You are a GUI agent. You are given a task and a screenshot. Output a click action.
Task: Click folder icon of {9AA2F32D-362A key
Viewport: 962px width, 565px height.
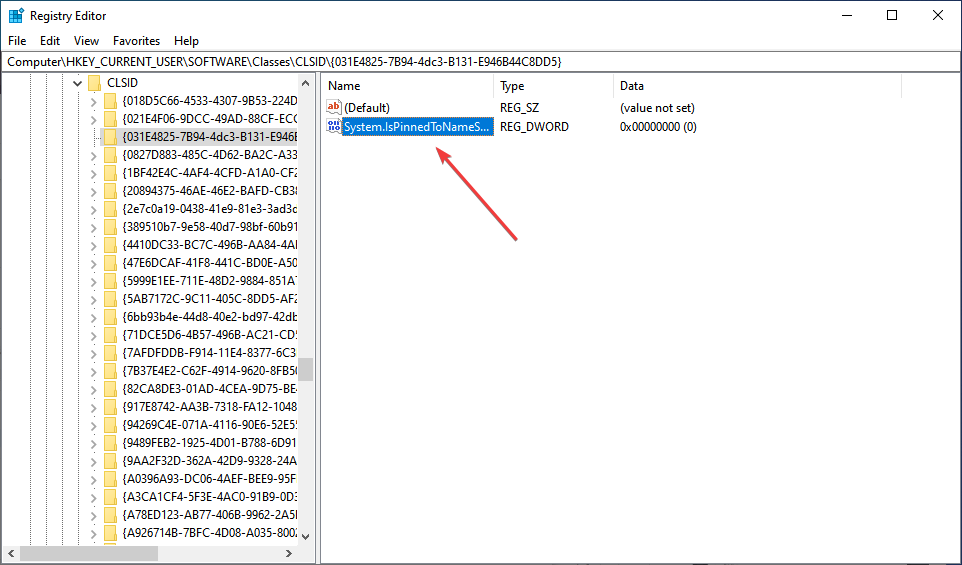click(x=110, y=461)
